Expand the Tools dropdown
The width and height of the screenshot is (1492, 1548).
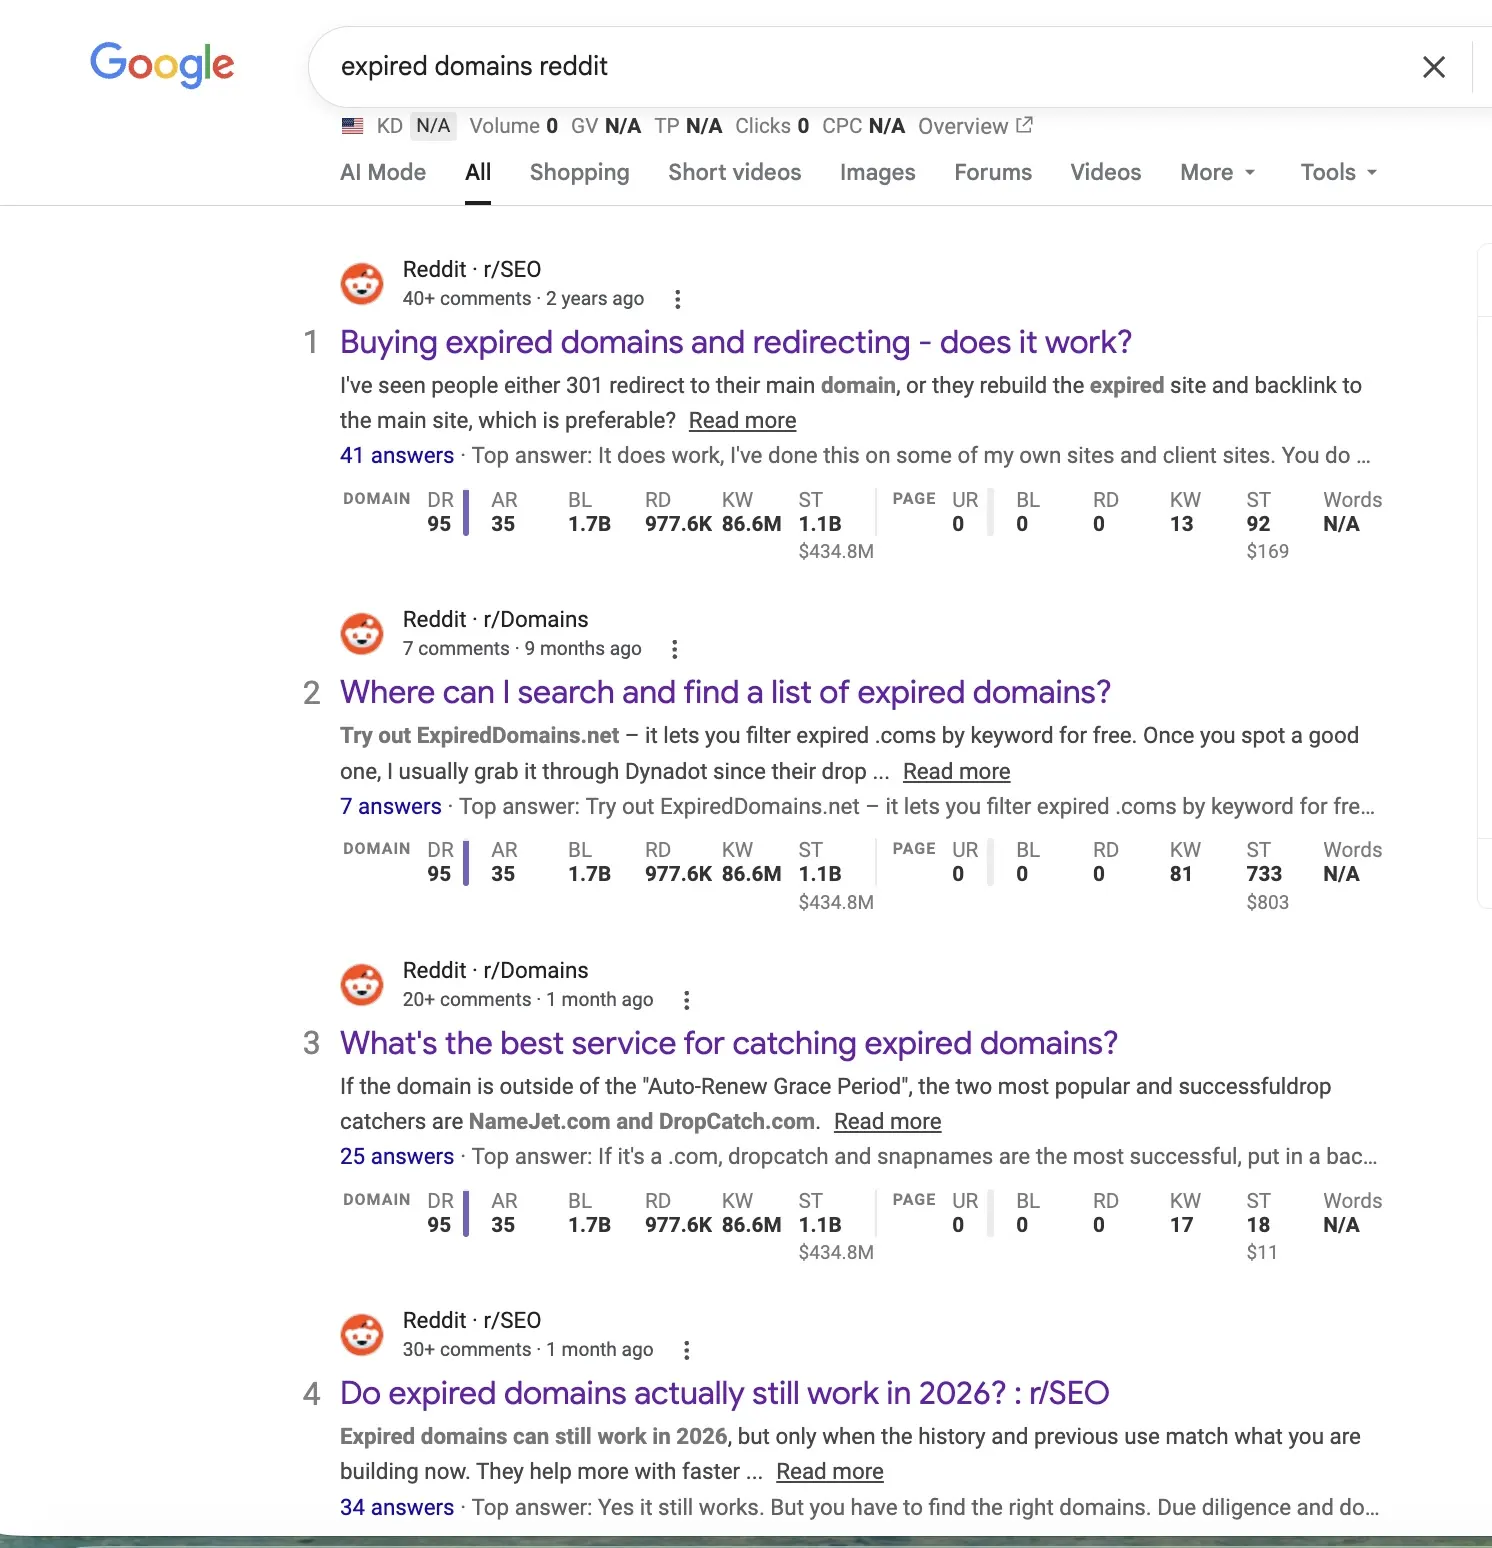pyautogui.click(x=1336, y=172)
